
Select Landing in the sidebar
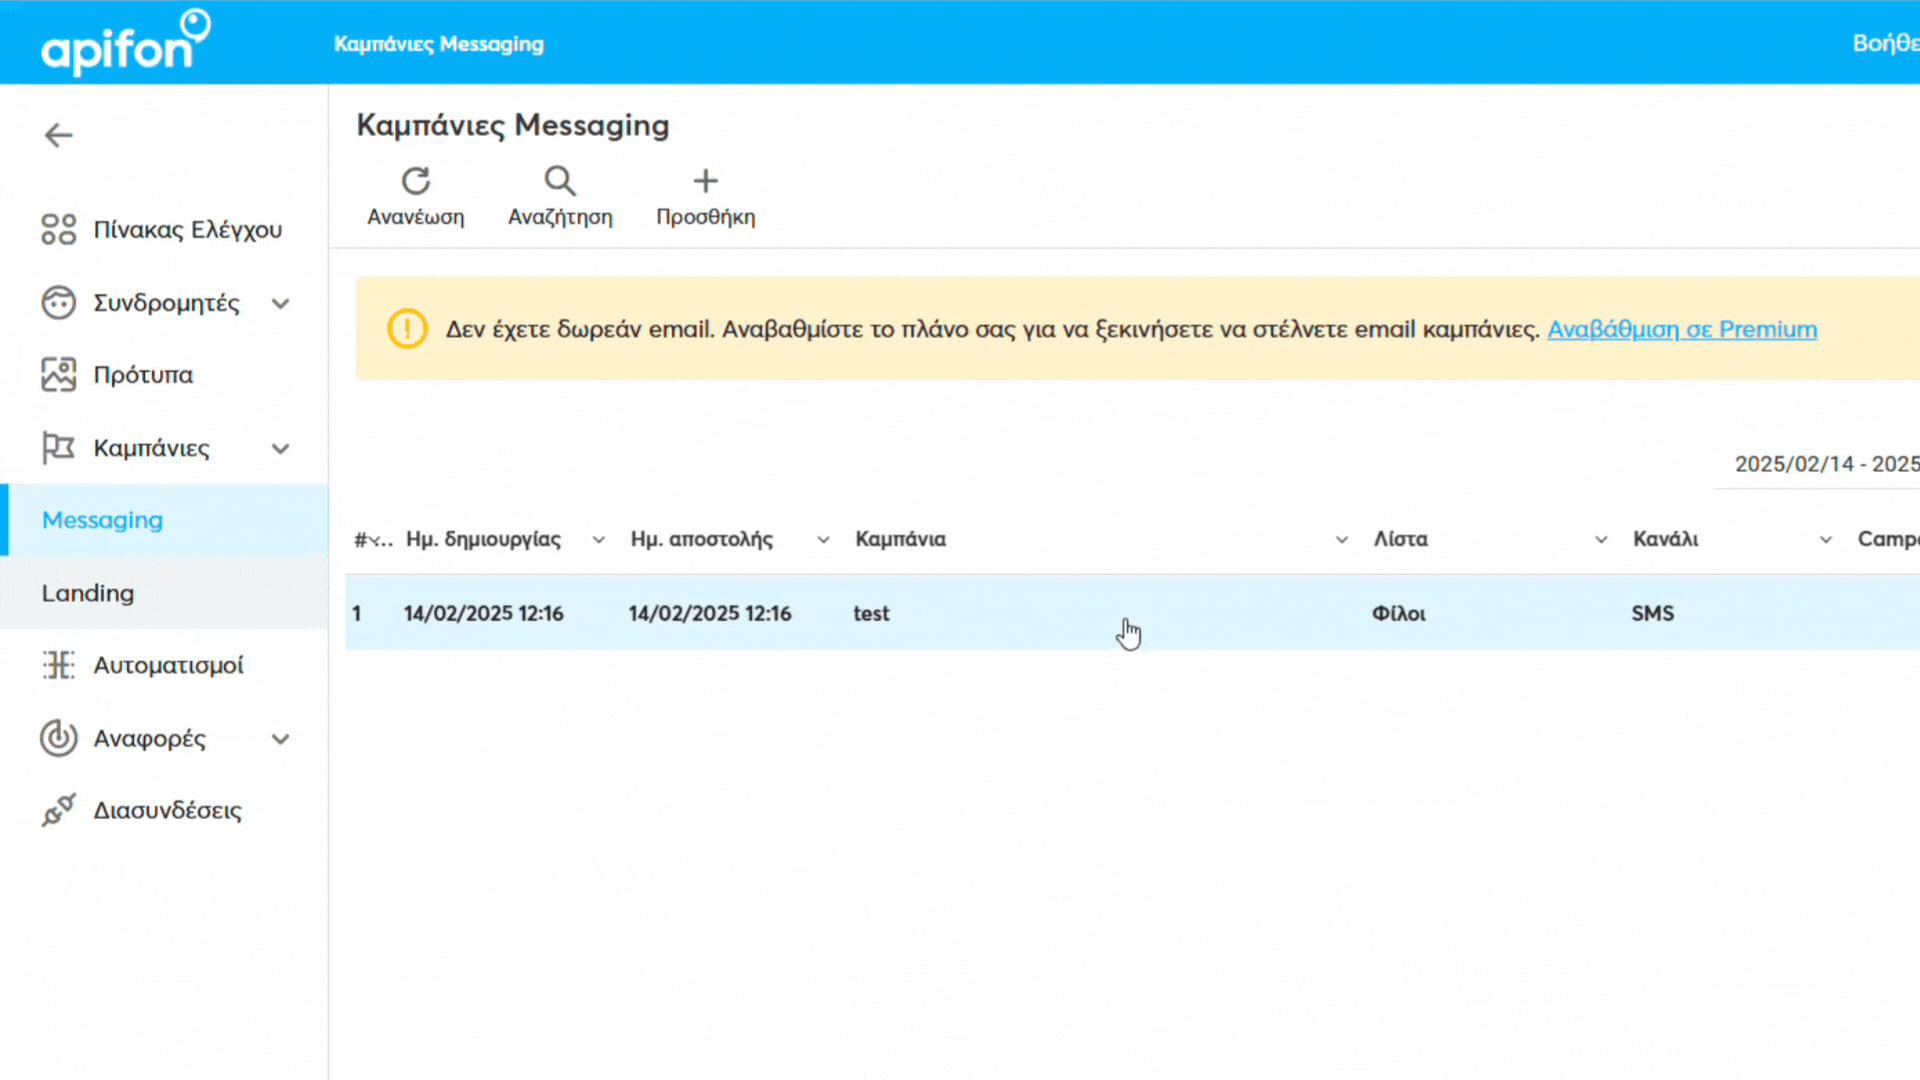click(x=88, y=593)
